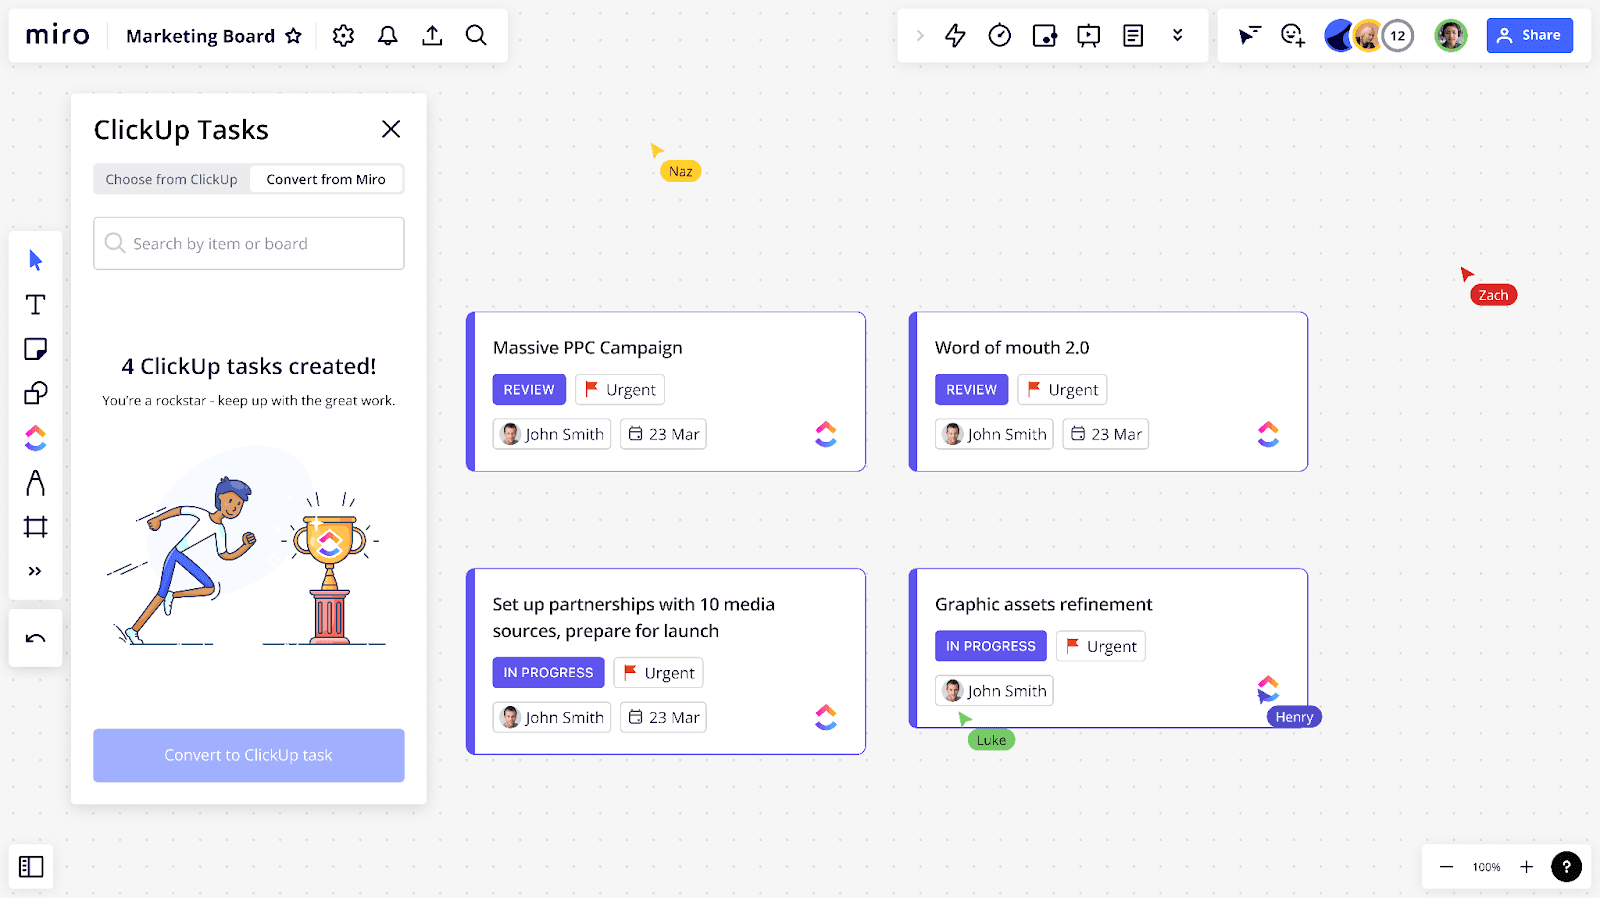Click John Smith on Graphic assets refinement
1600x898 pixels.
coord(994,691)
